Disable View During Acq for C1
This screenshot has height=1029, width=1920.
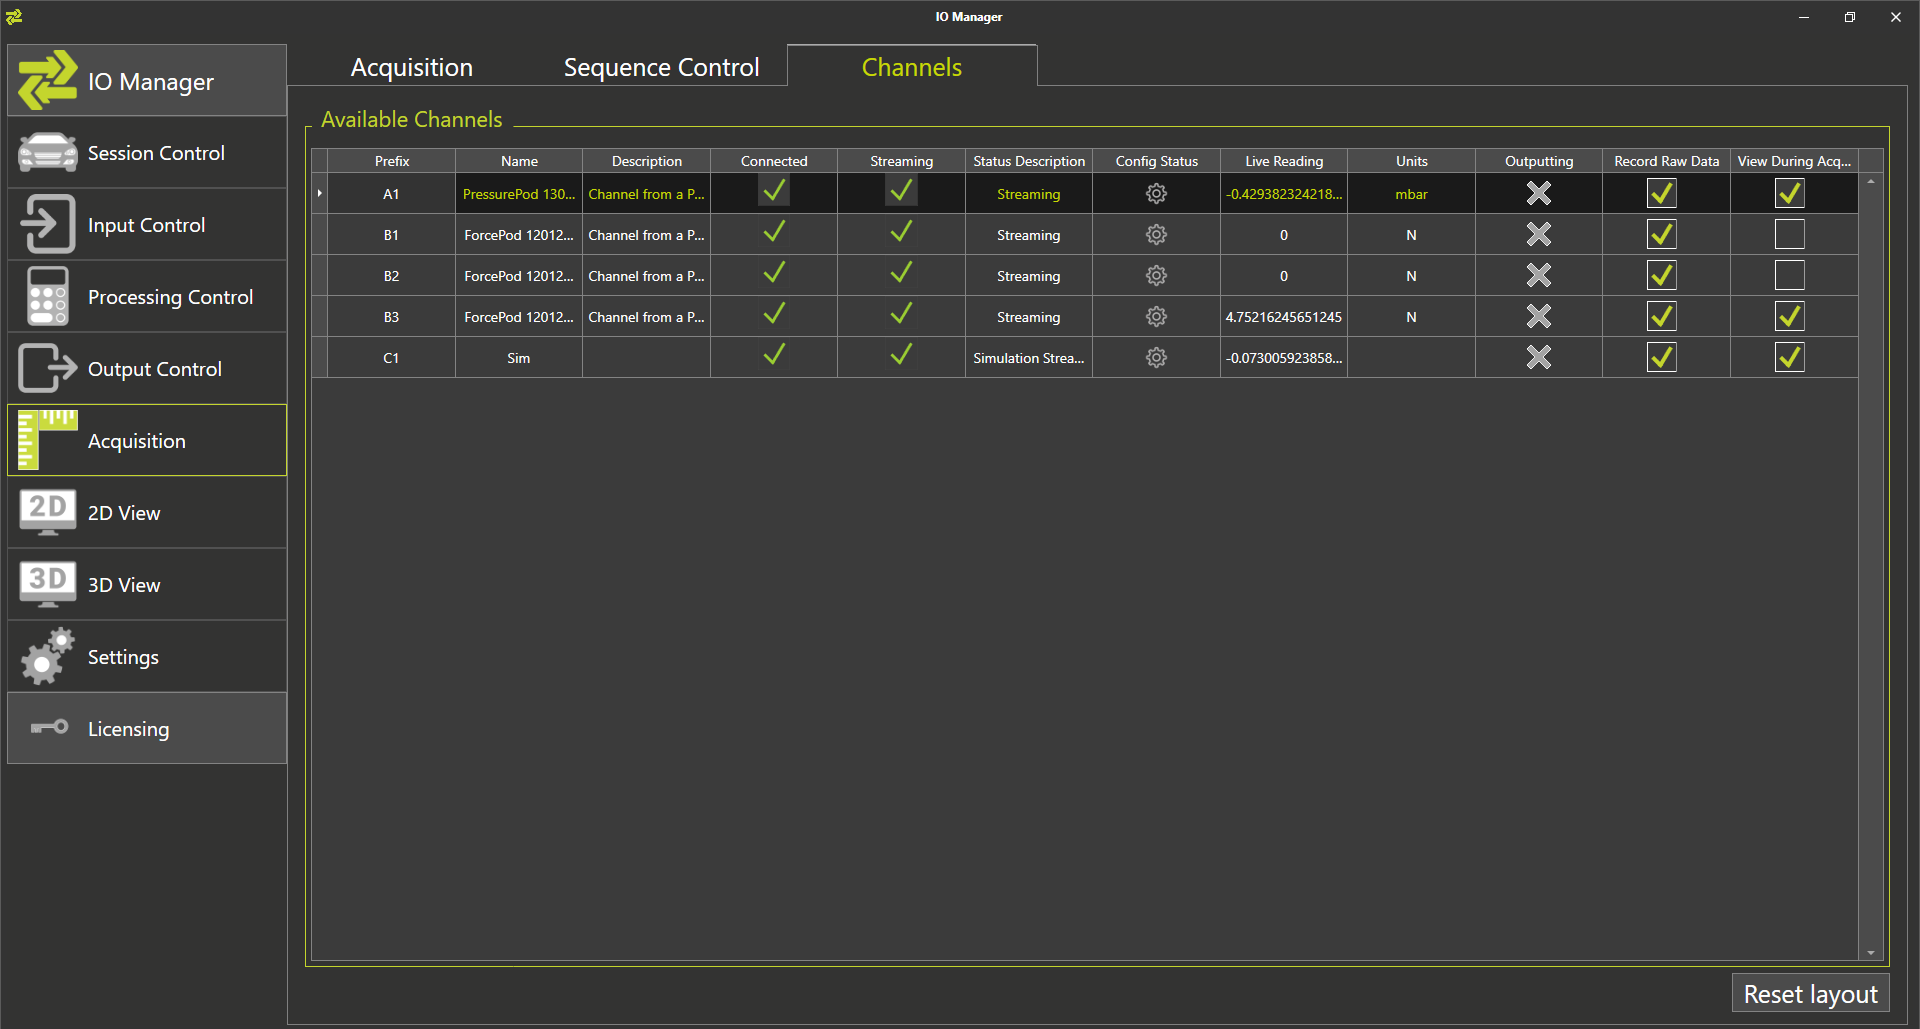pyautogui.click(x=1789, y=358)
